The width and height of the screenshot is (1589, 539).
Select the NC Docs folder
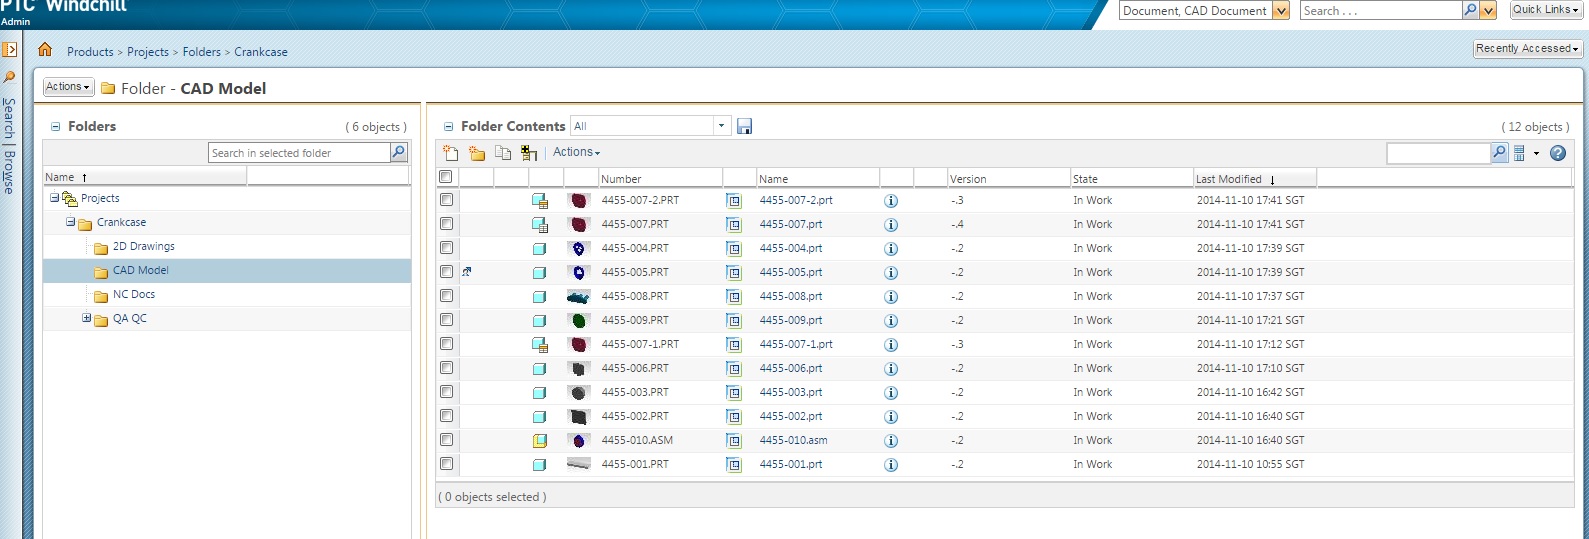[134, 294]
